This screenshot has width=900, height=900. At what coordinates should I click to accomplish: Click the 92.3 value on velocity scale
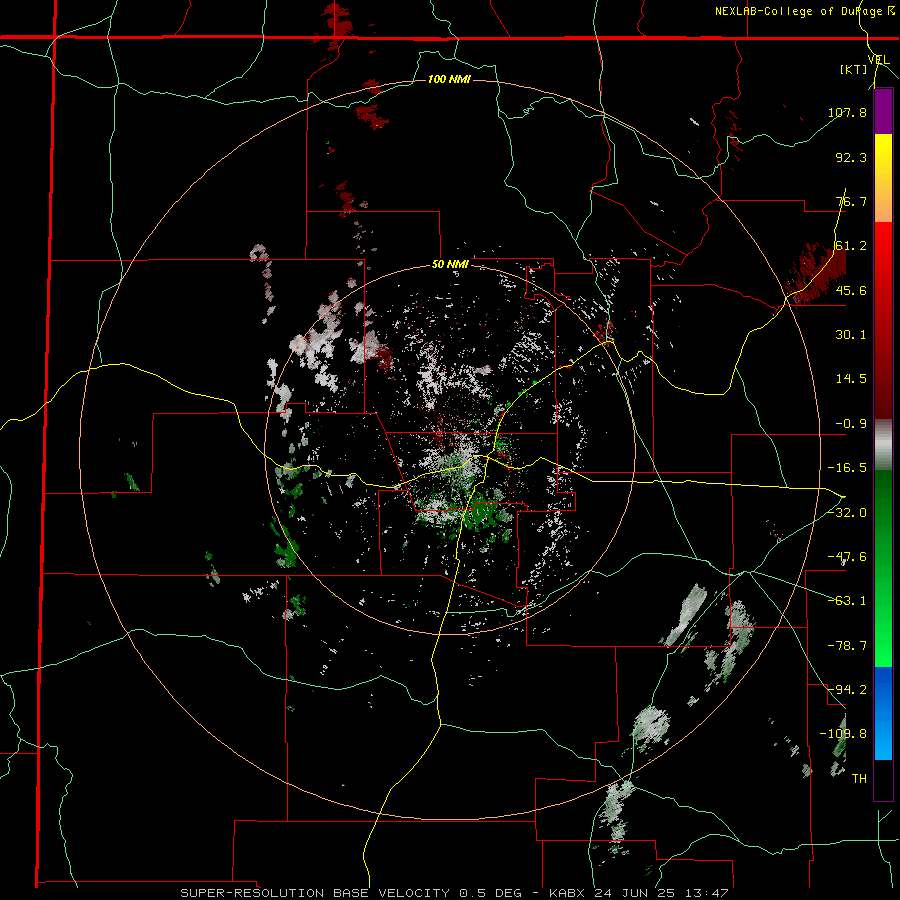[x=851, y=157]
